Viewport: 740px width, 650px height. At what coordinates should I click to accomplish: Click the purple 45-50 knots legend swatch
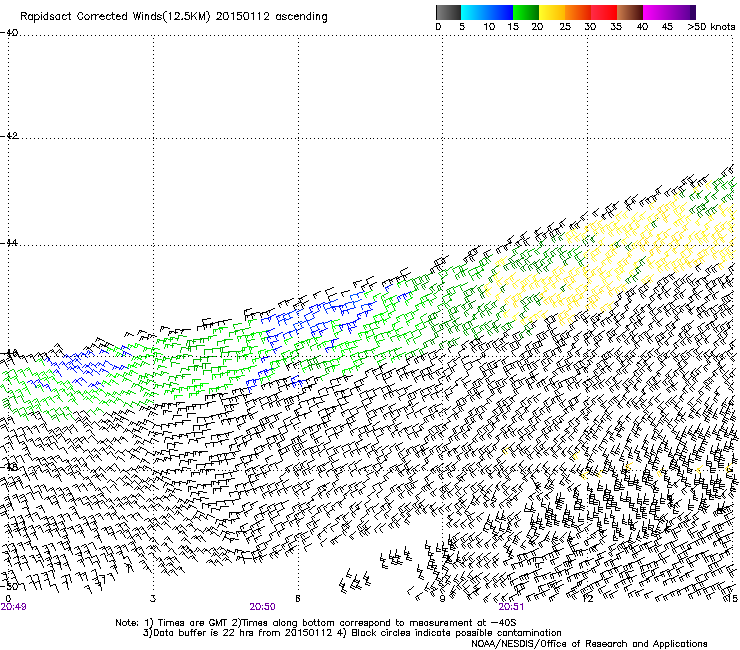(682, 12)
